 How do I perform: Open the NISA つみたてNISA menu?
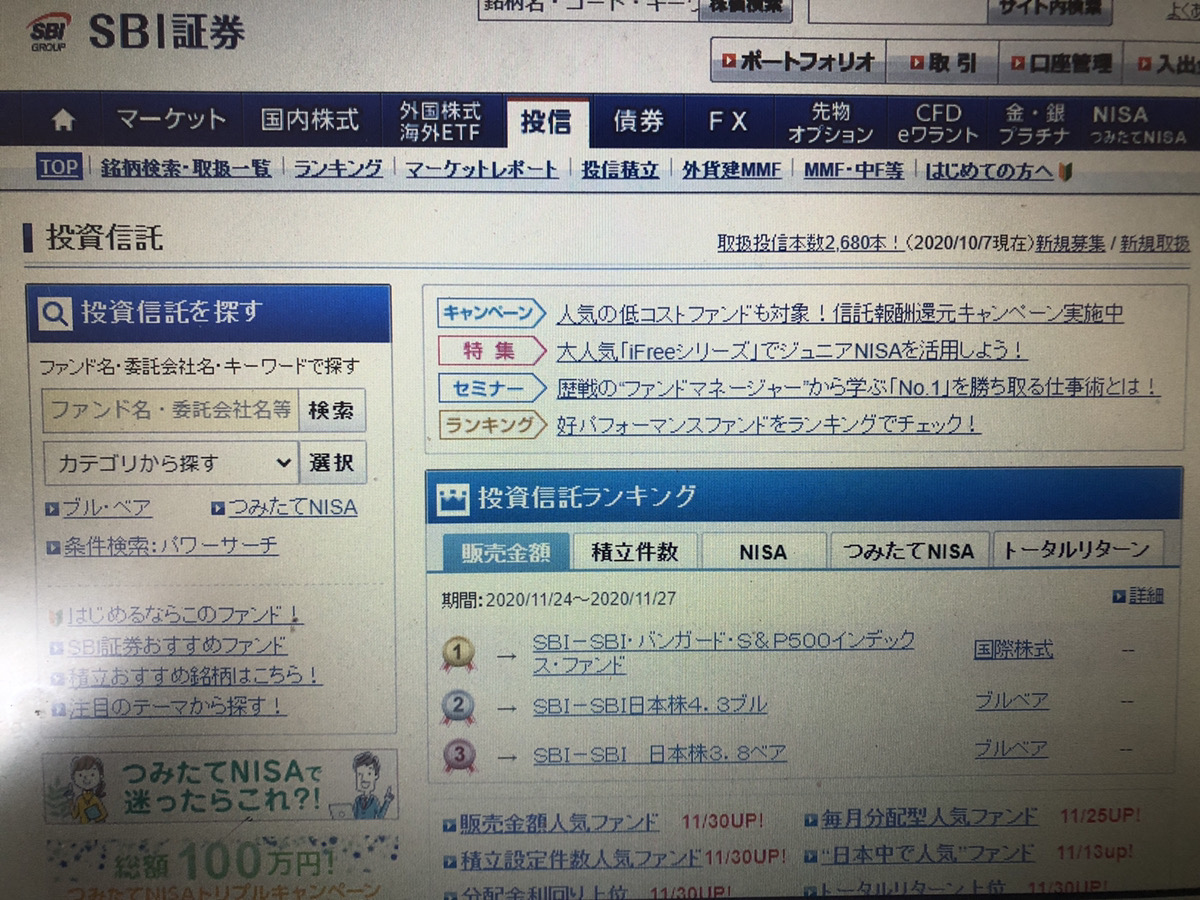pyautogui.click(x=1138, y=125)
